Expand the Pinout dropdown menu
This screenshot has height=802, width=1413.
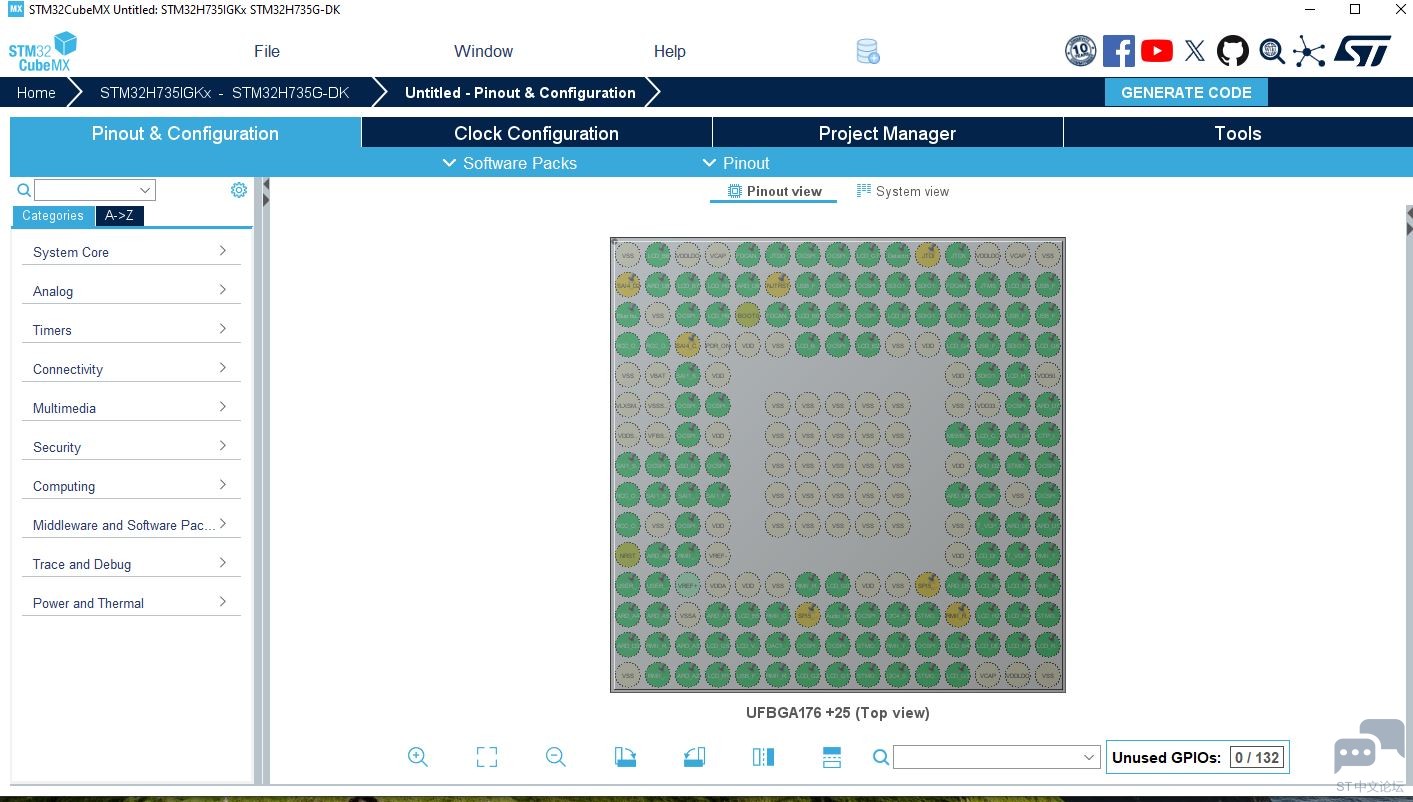736,163
